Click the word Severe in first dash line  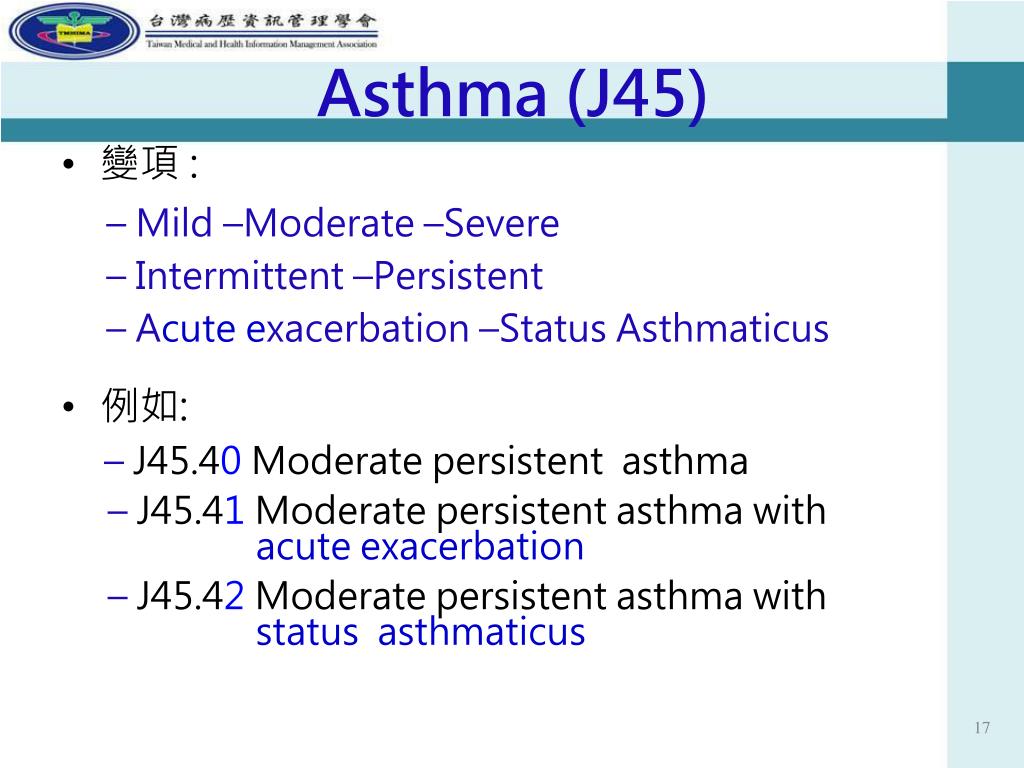point(502,223)
